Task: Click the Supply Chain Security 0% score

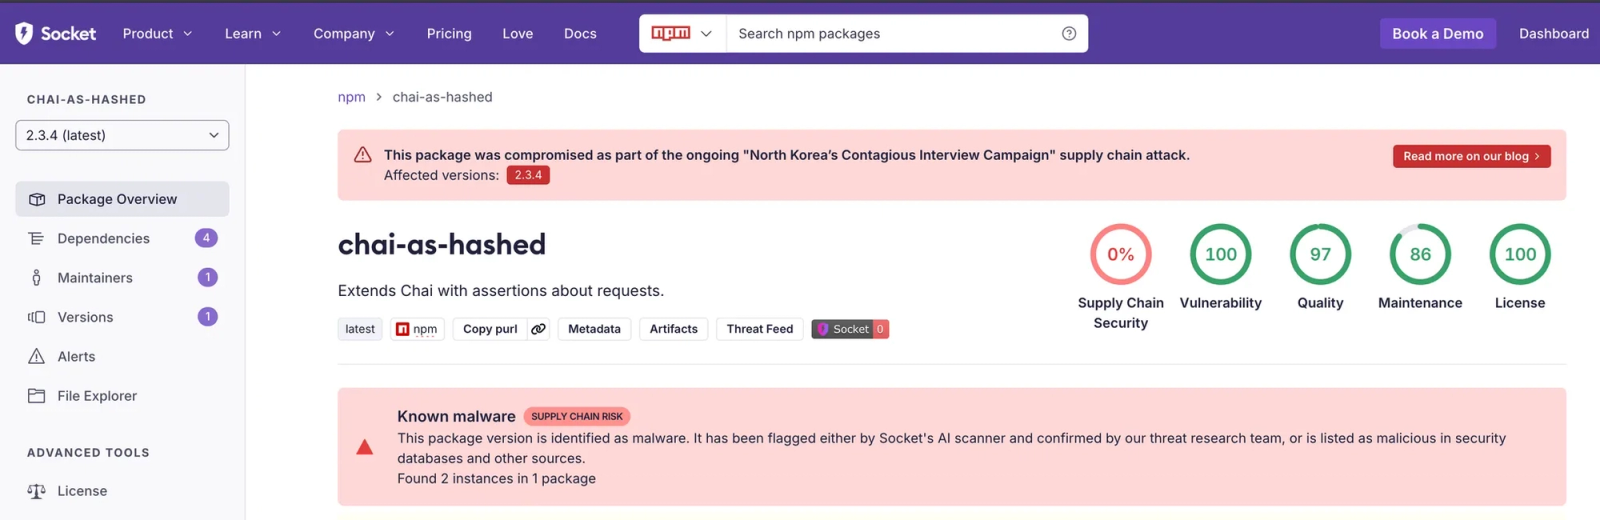Action: [x=1121, y=254]
